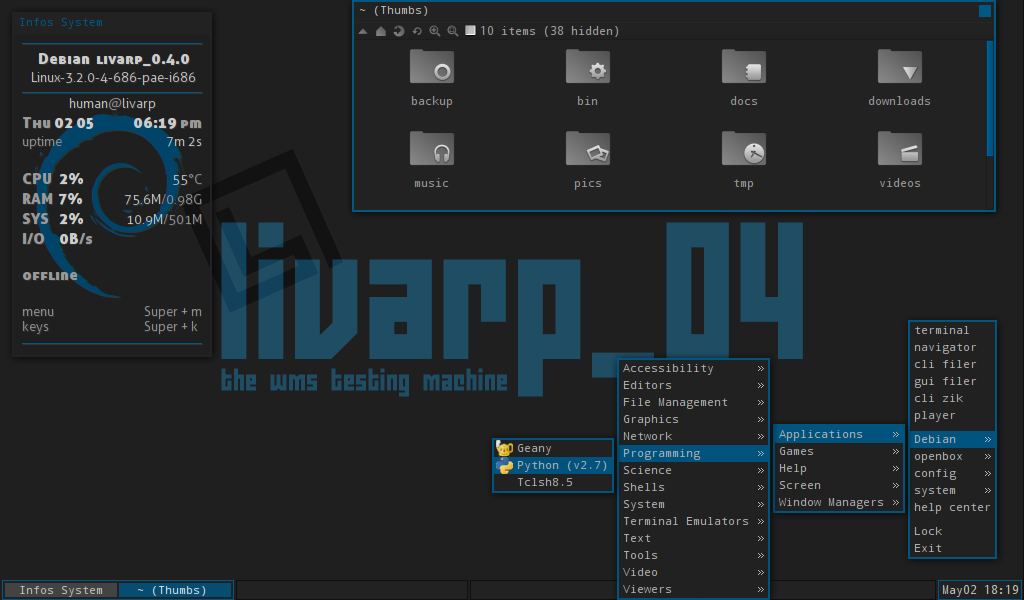Open home folder via house toolbar icon
Image resolution: width=1024 pixels, height=600 pixels.
[381, 31]
